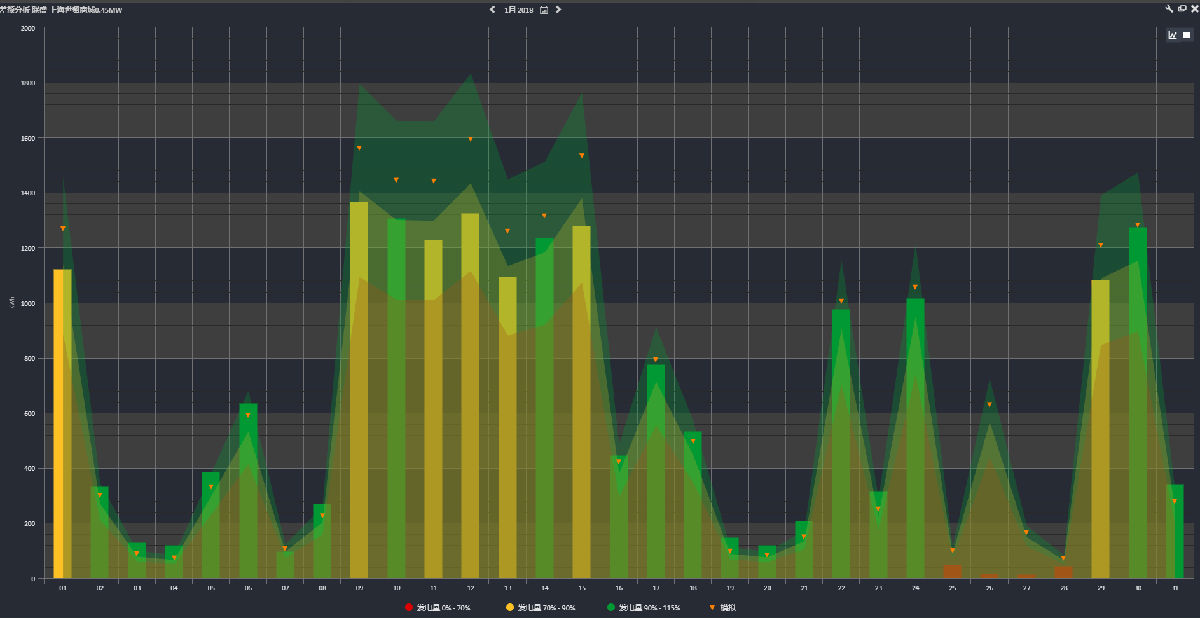
Task: Select the green bar for day 10
Action: tap(396, 398)
